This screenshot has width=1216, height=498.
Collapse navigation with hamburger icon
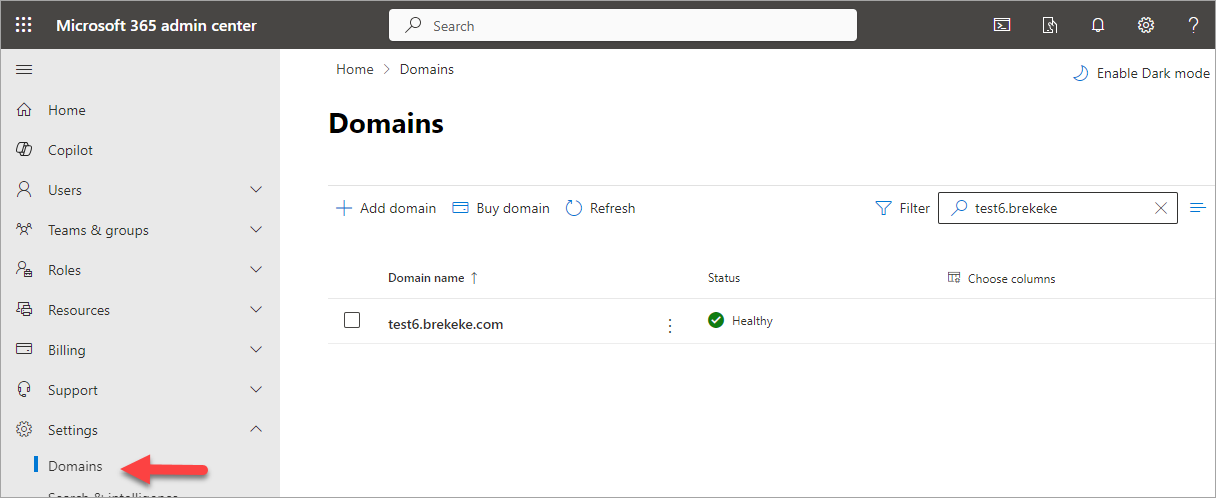(24, 69)
